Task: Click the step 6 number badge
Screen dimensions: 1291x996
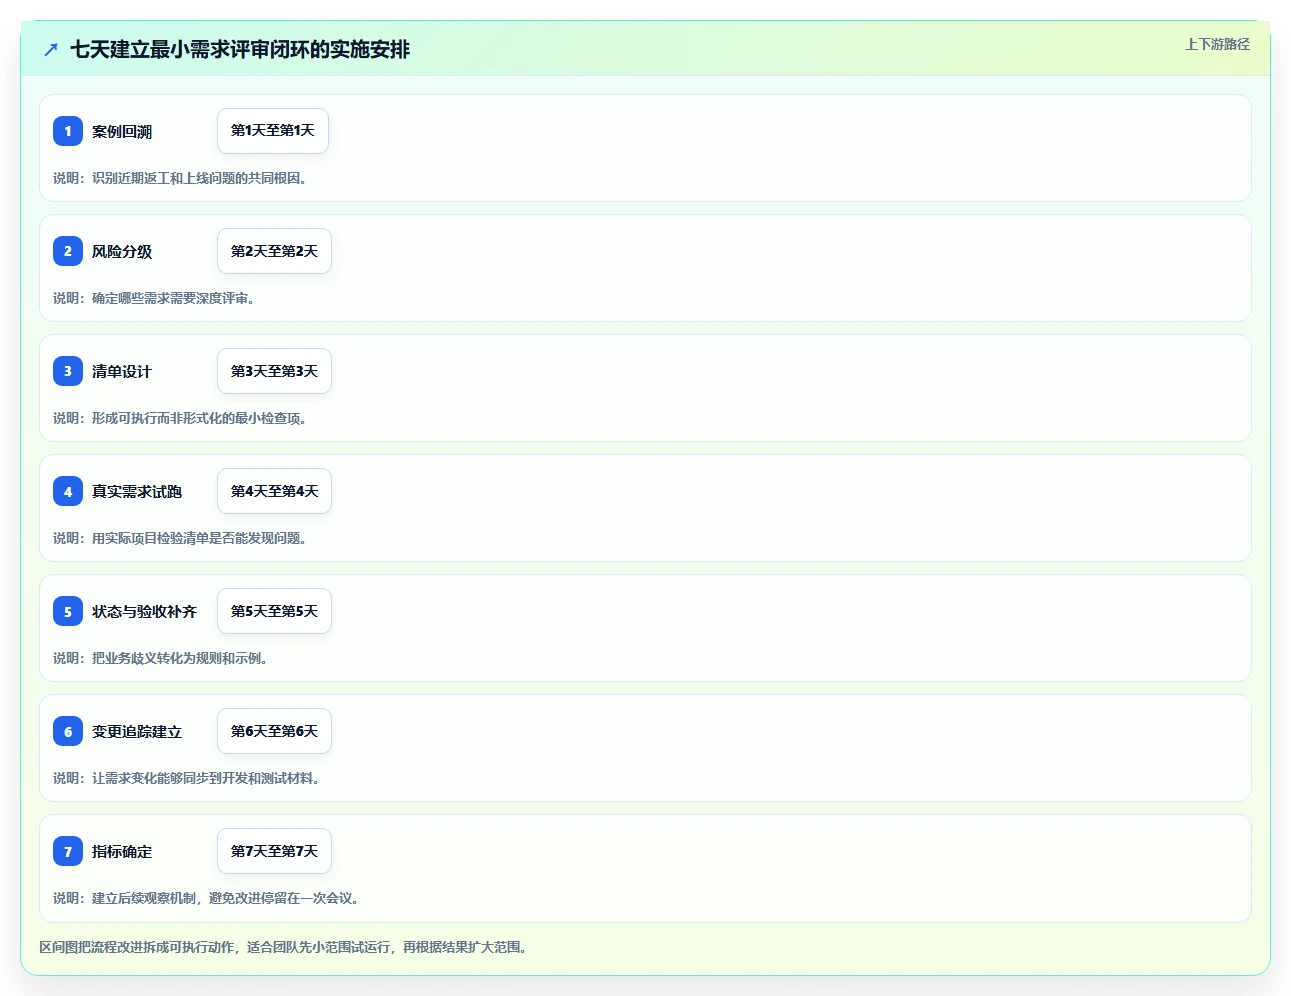Action: click(68, 731)
